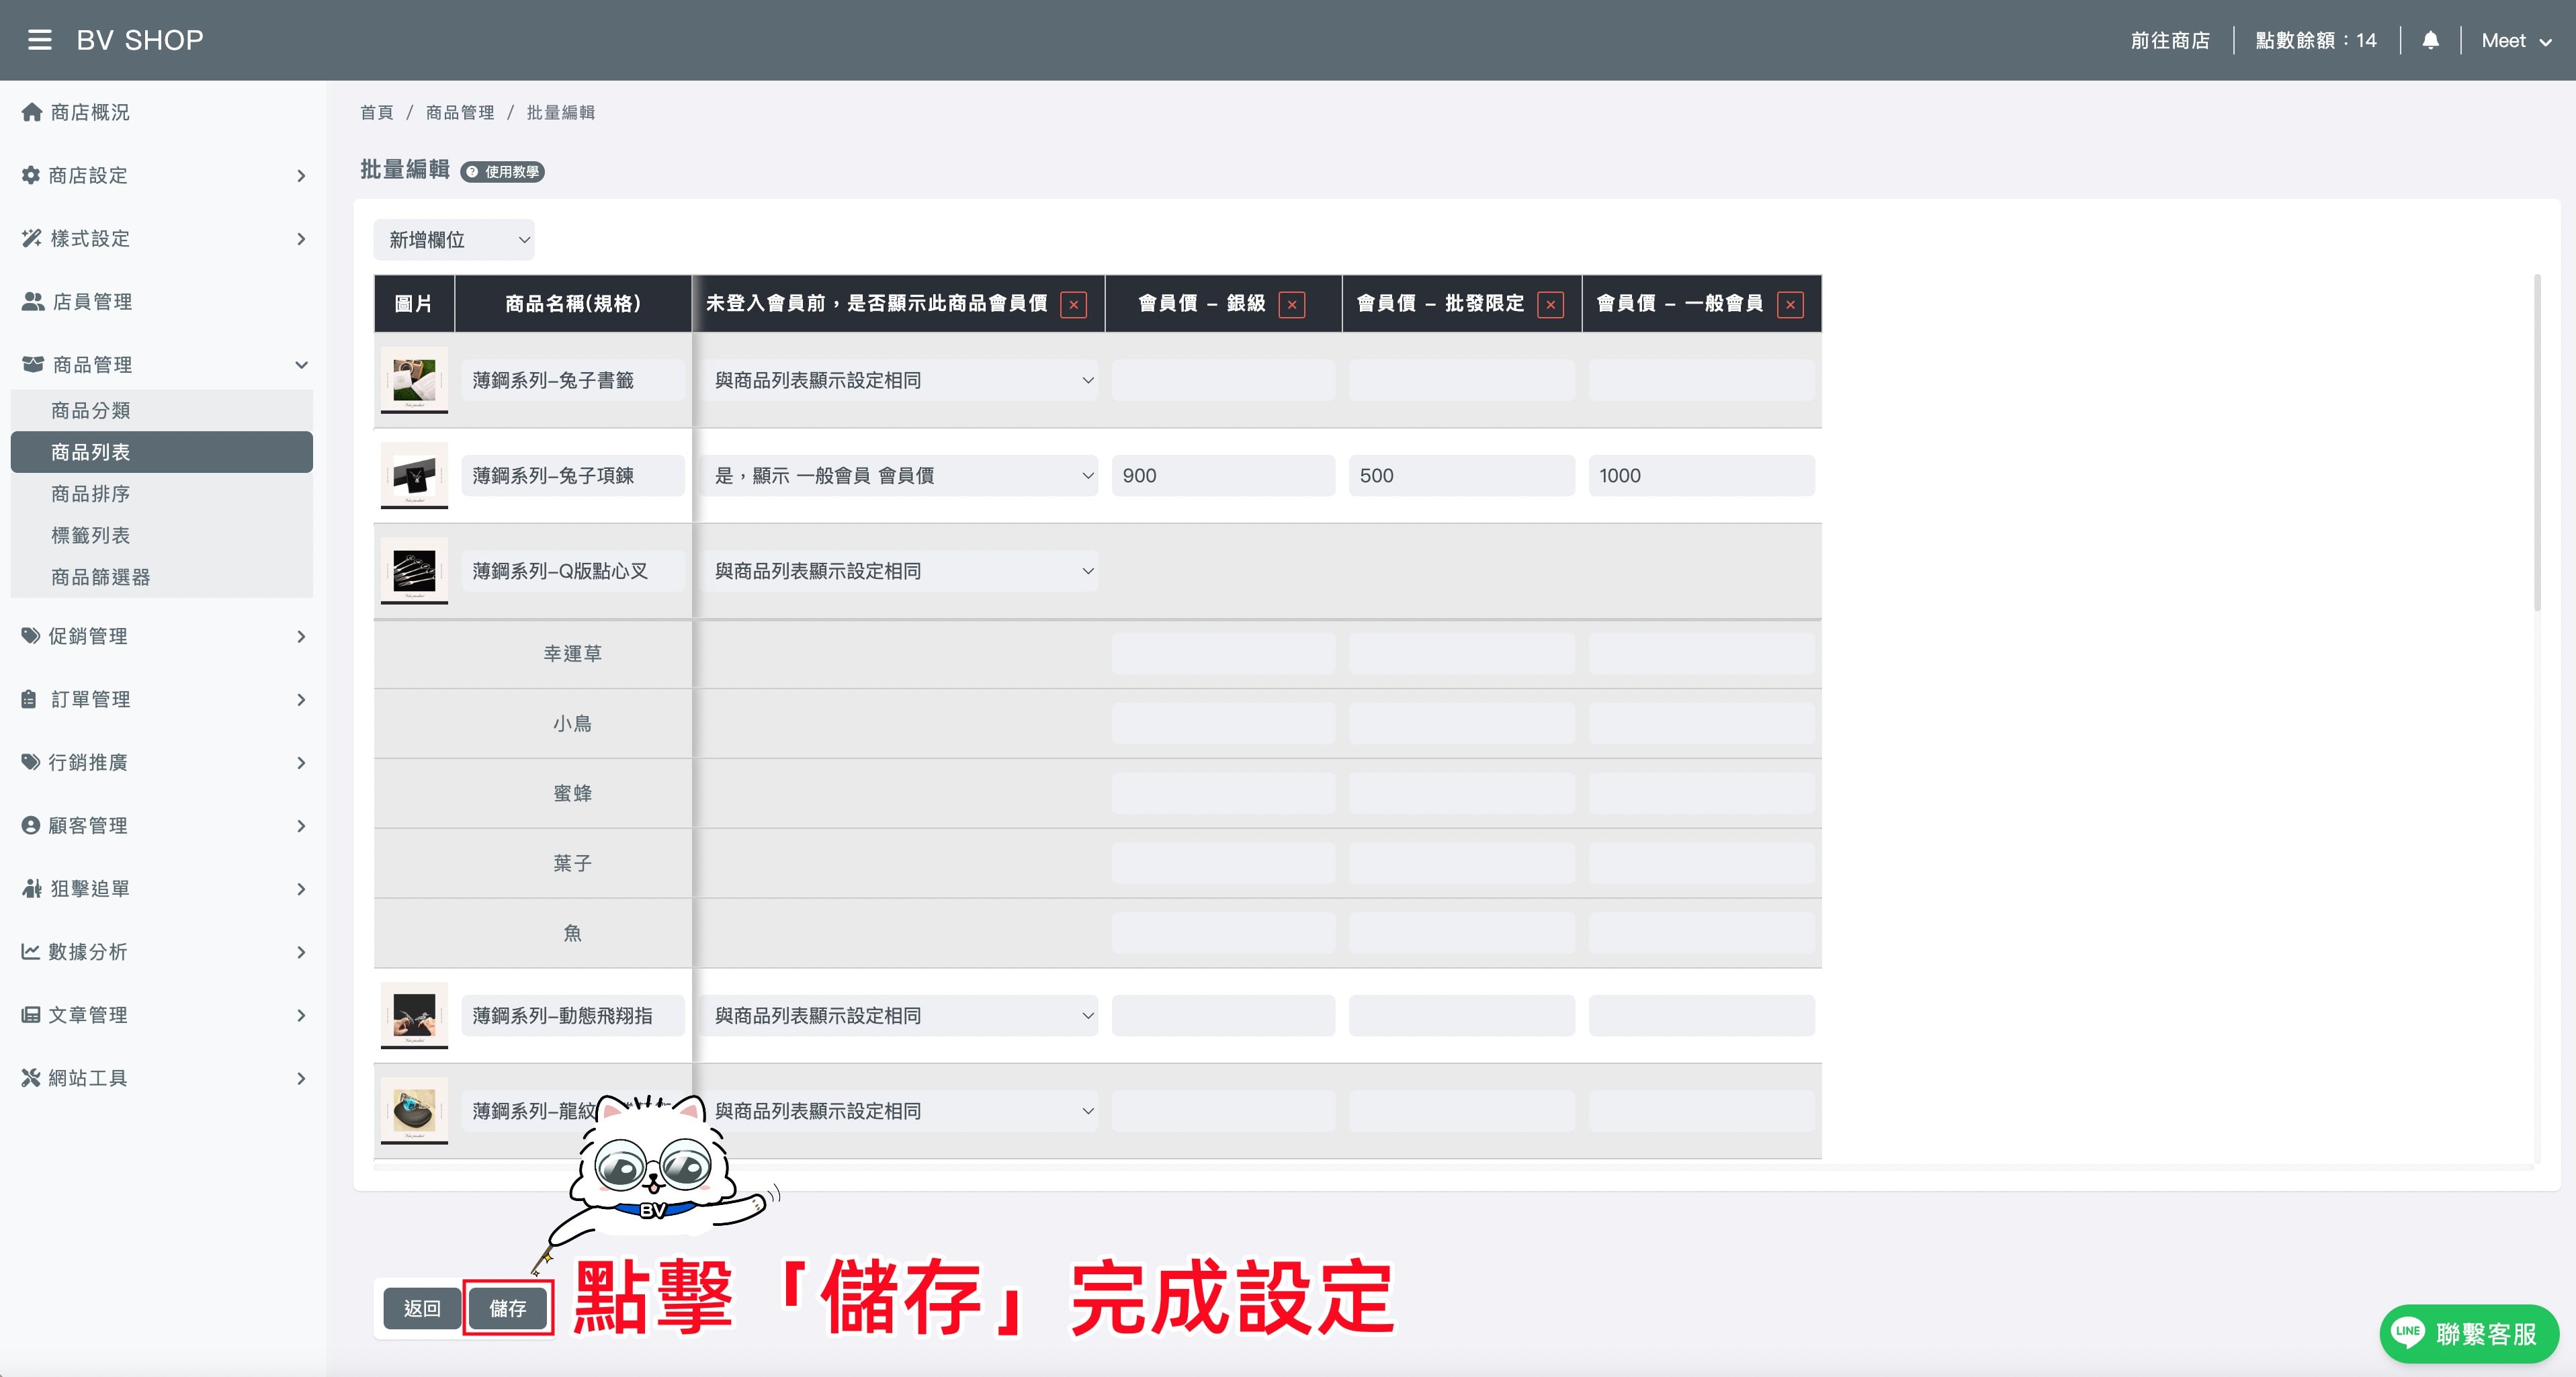This screenshot has height=1377, width=2576.
Task: Open display dropdown for 薄鋼系列–動態飛翔指
Action: pyautogui.click(x=899, y=1015)
